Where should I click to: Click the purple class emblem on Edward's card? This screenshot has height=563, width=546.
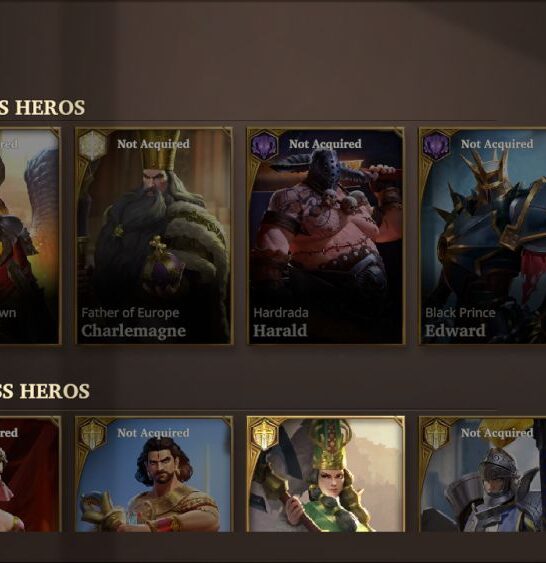[437, 145]
